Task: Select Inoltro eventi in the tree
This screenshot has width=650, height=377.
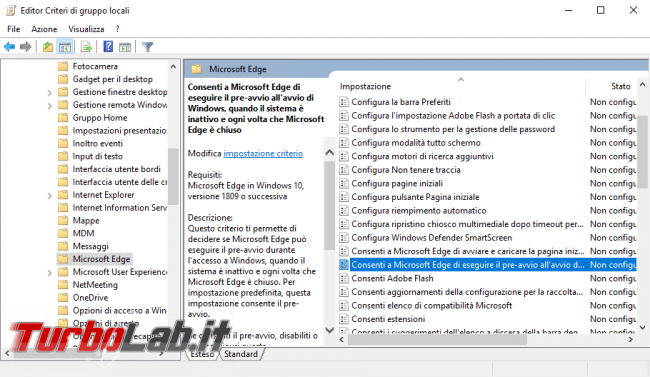Action: [x=97, y=144]
